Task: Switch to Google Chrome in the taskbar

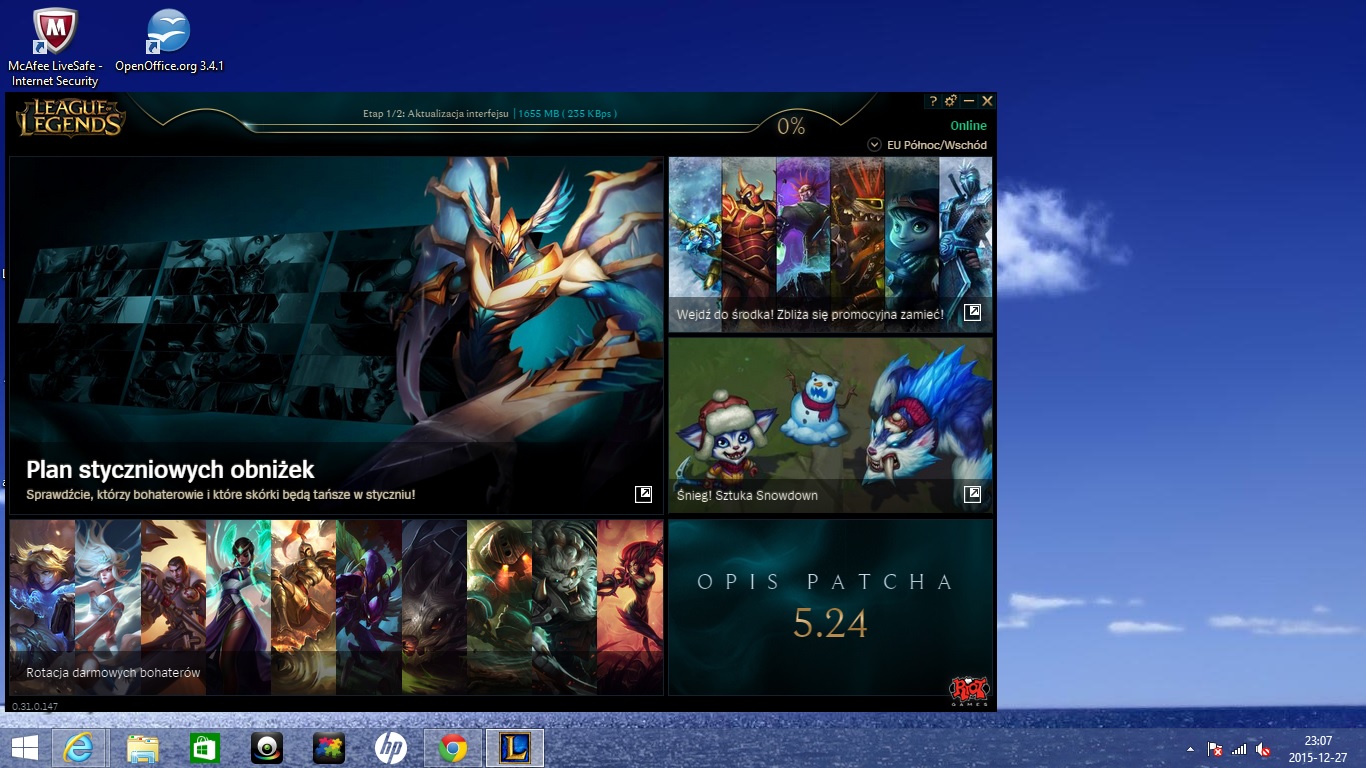Action: pyautogui.click(x=452, y=748)
